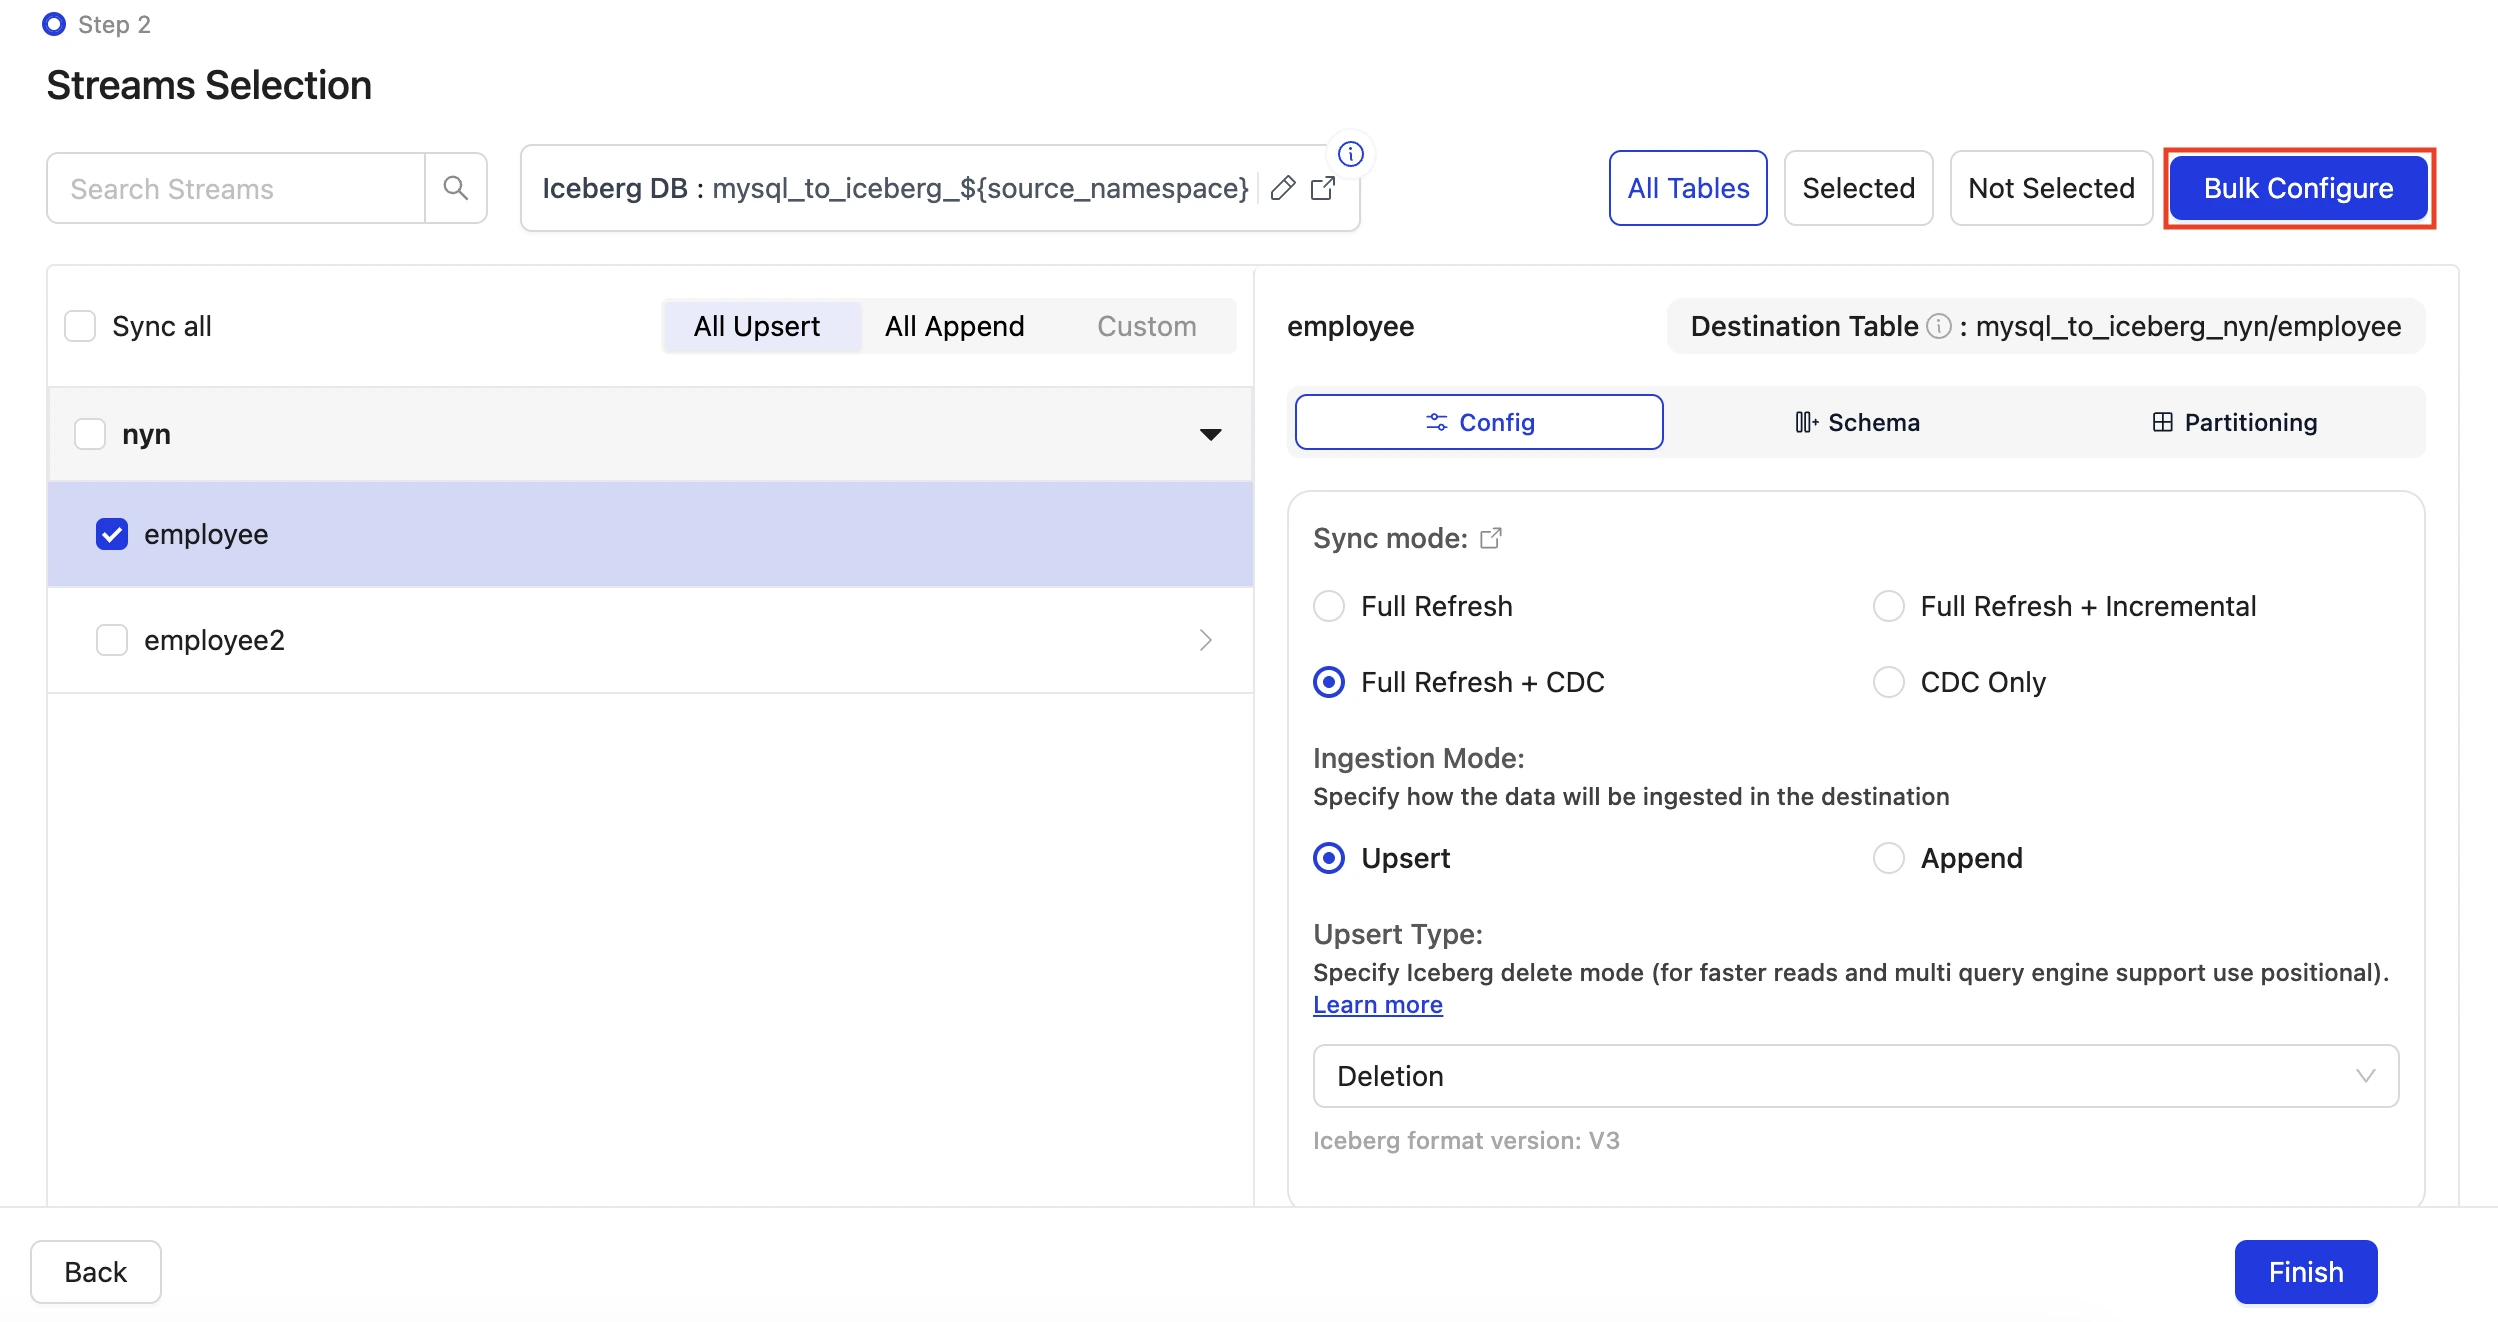Click the blue info icon above Iceberg DB
Image resolution: width=2498 pixels, height=1322 pixels.
1351,154
